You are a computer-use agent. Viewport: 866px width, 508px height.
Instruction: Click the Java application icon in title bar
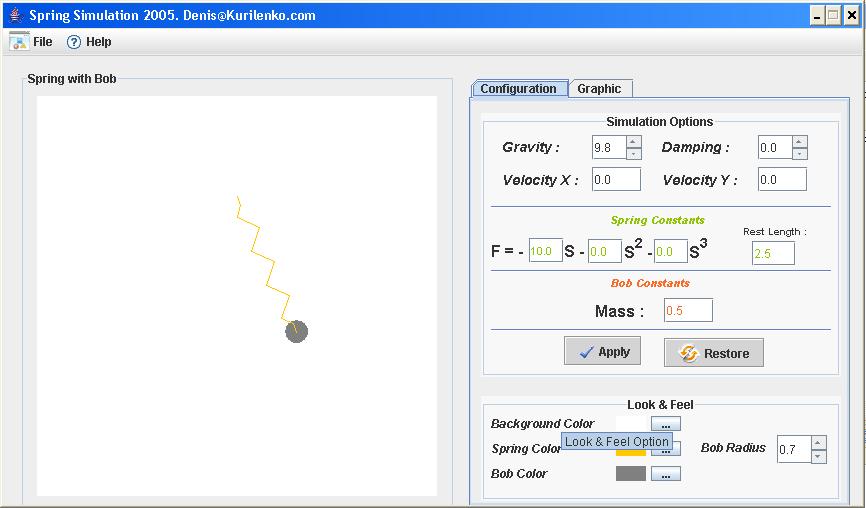tap(14, 15)
